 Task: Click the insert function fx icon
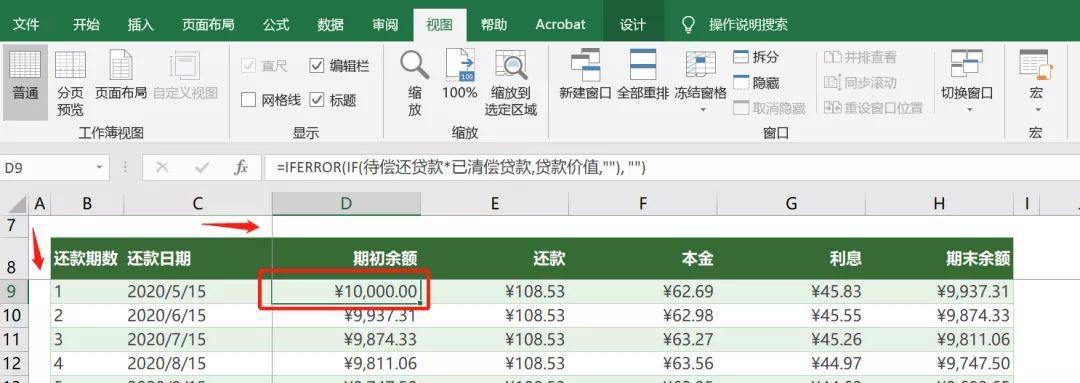pyautogui.click(x=241, y=167)
